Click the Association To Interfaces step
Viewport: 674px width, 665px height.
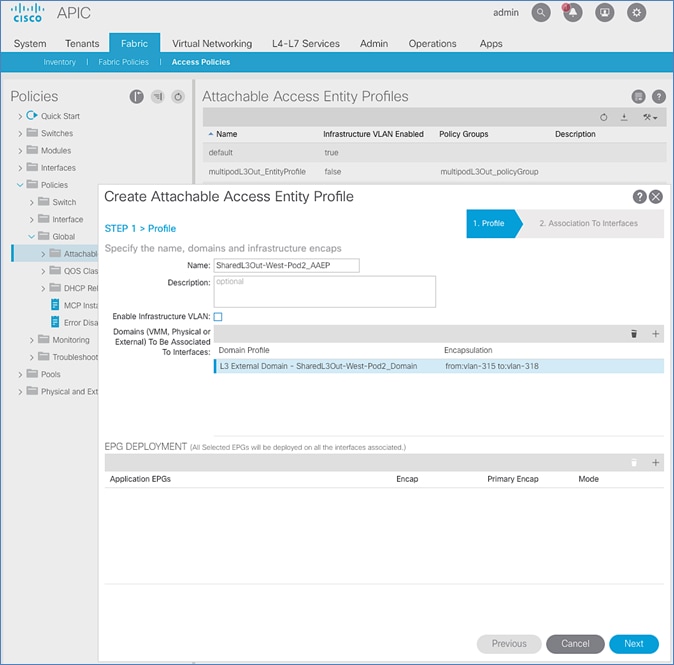point(588,223)
